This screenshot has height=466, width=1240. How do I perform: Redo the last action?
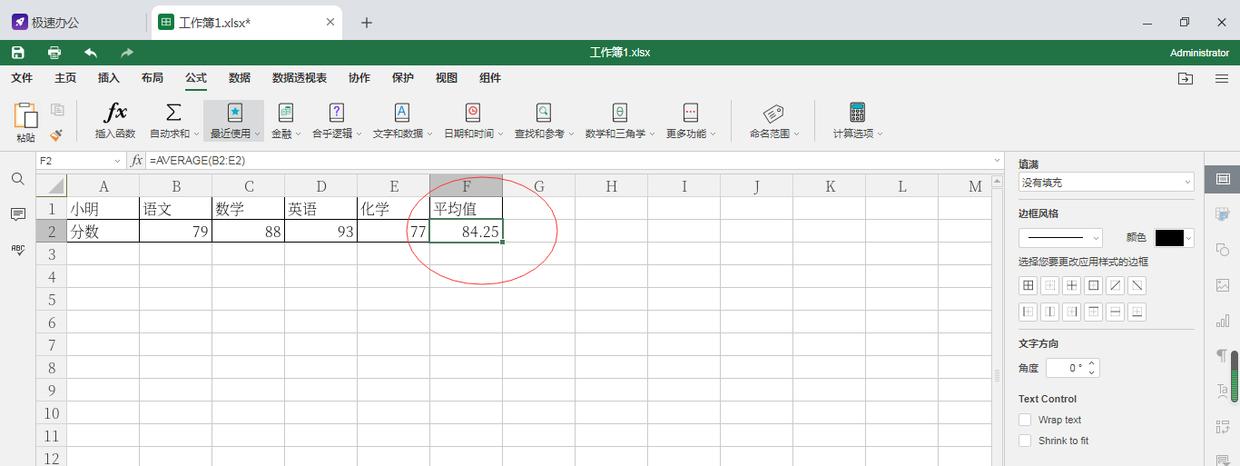click(x=127, y=52)
